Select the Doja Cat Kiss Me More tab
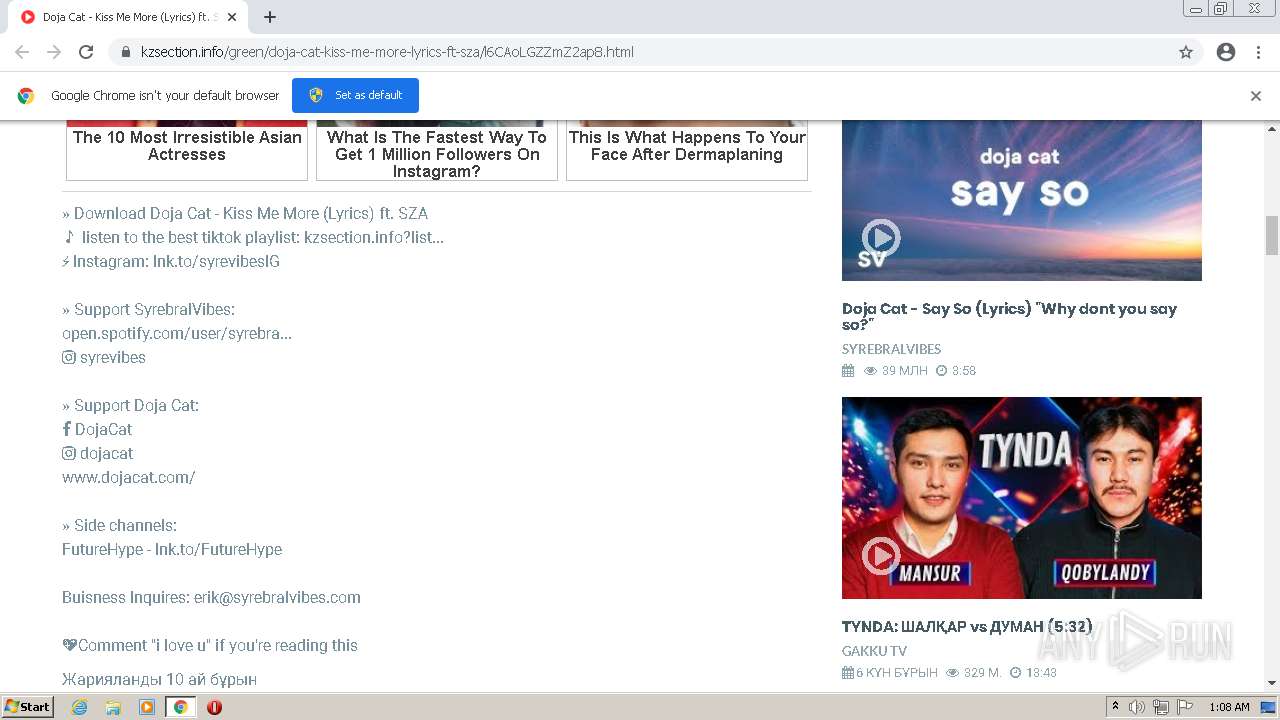The width and height of the screenshot is (1280, 720). tap(128, 17)
